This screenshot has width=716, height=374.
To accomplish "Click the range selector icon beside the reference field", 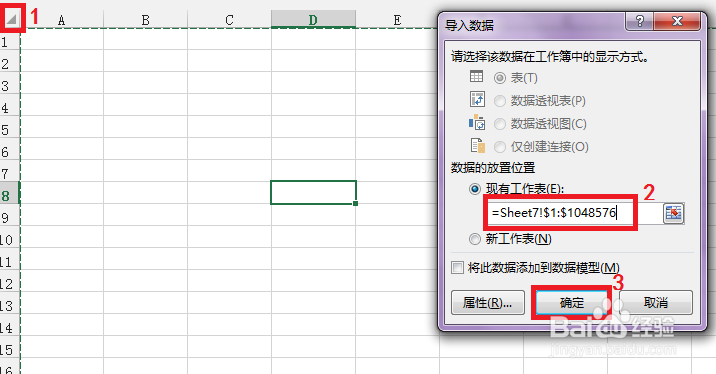I will click(x=674, y=213).
